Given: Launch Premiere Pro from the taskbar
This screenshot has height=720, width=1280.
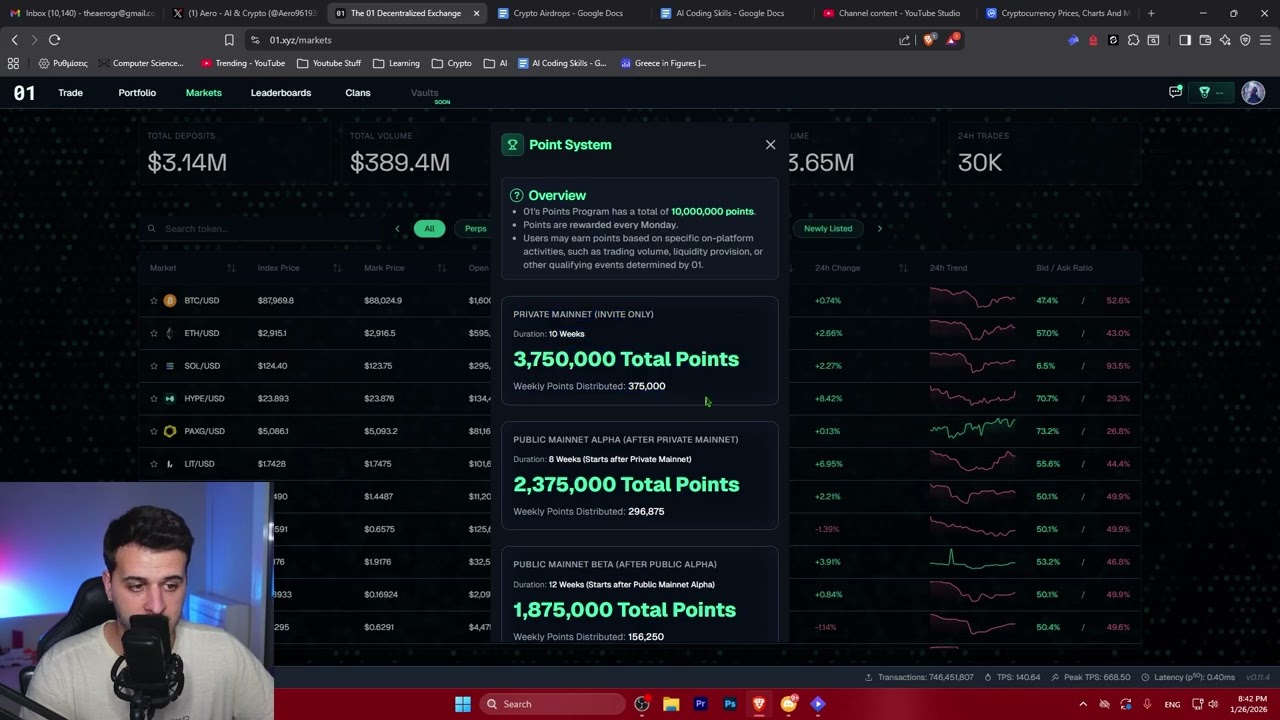Looking at the screenshot, I should pyautogui.click(x=700, y=704).
